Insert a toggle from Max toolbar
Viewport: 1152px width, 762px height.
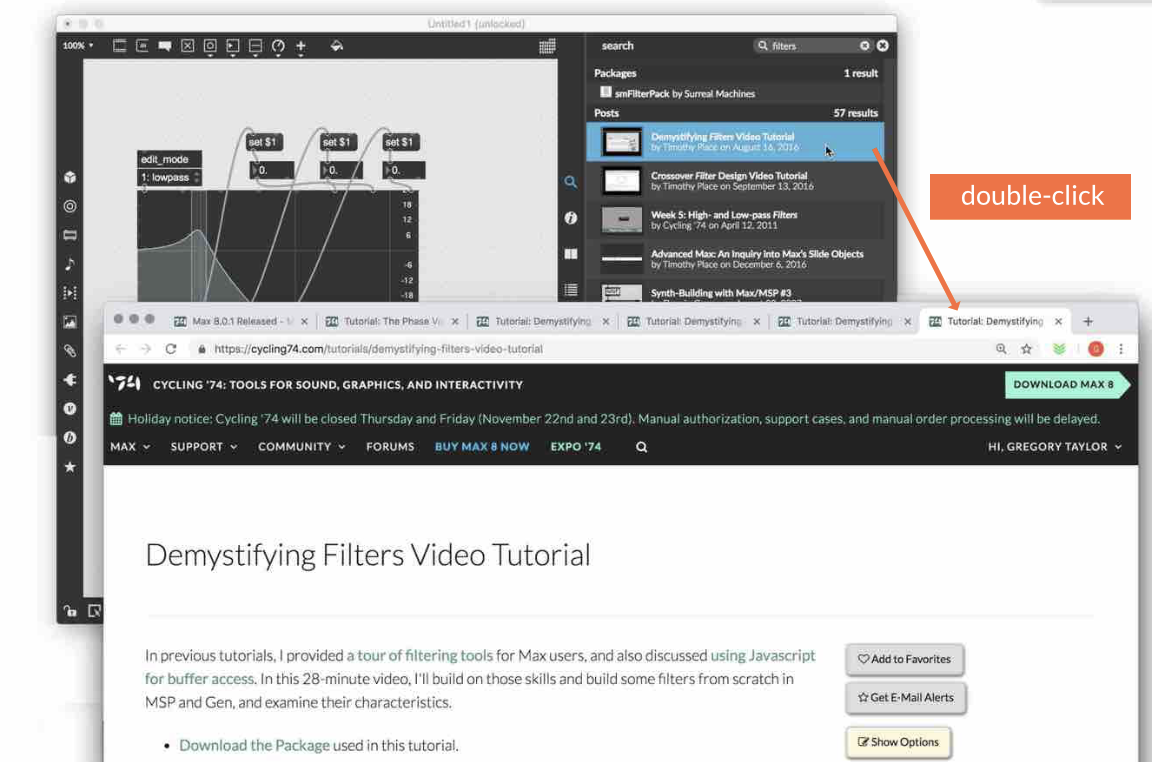188,46
